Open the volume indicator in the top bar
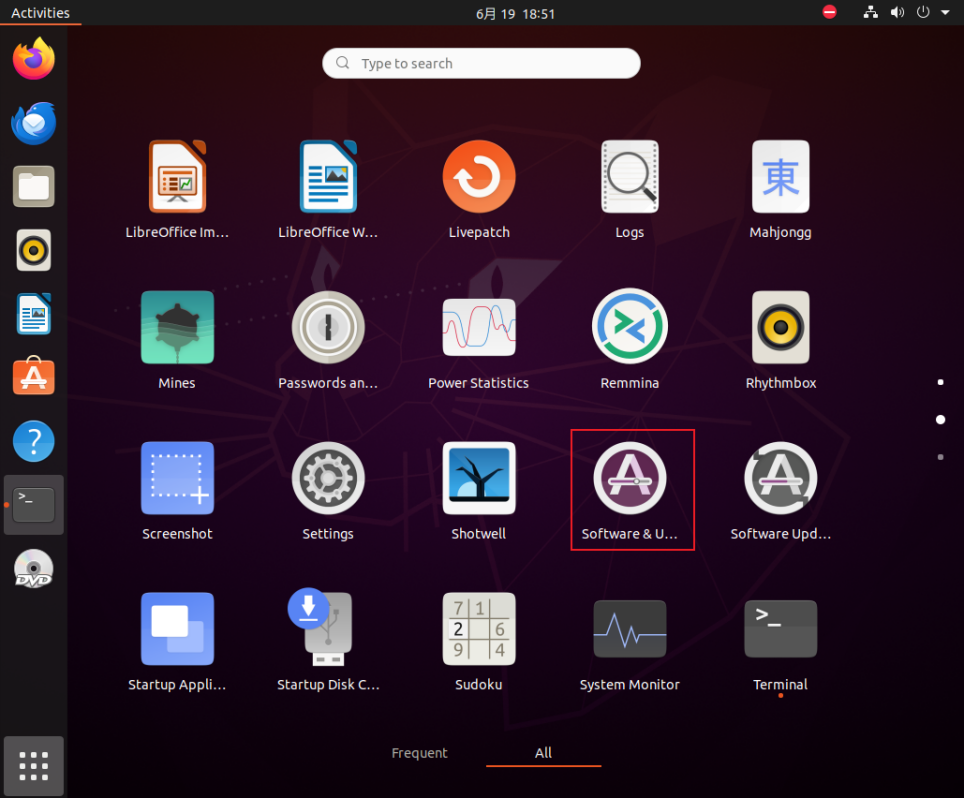Viewport: 964px width, 798px height. click(x=897, y=12)
